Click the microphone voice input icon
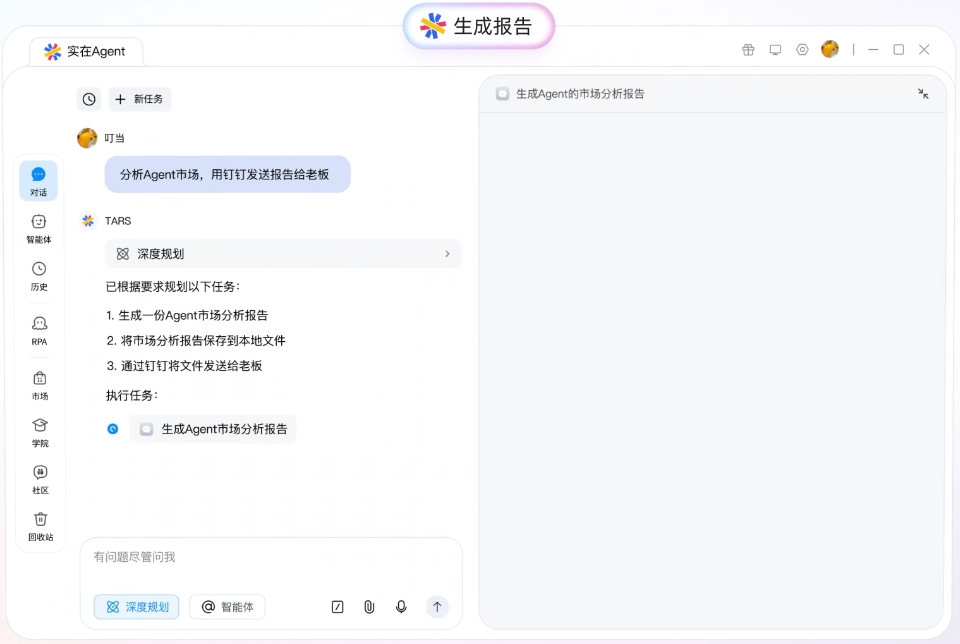Viewport: 960px width, 644px height. click(x=401, y=607)
